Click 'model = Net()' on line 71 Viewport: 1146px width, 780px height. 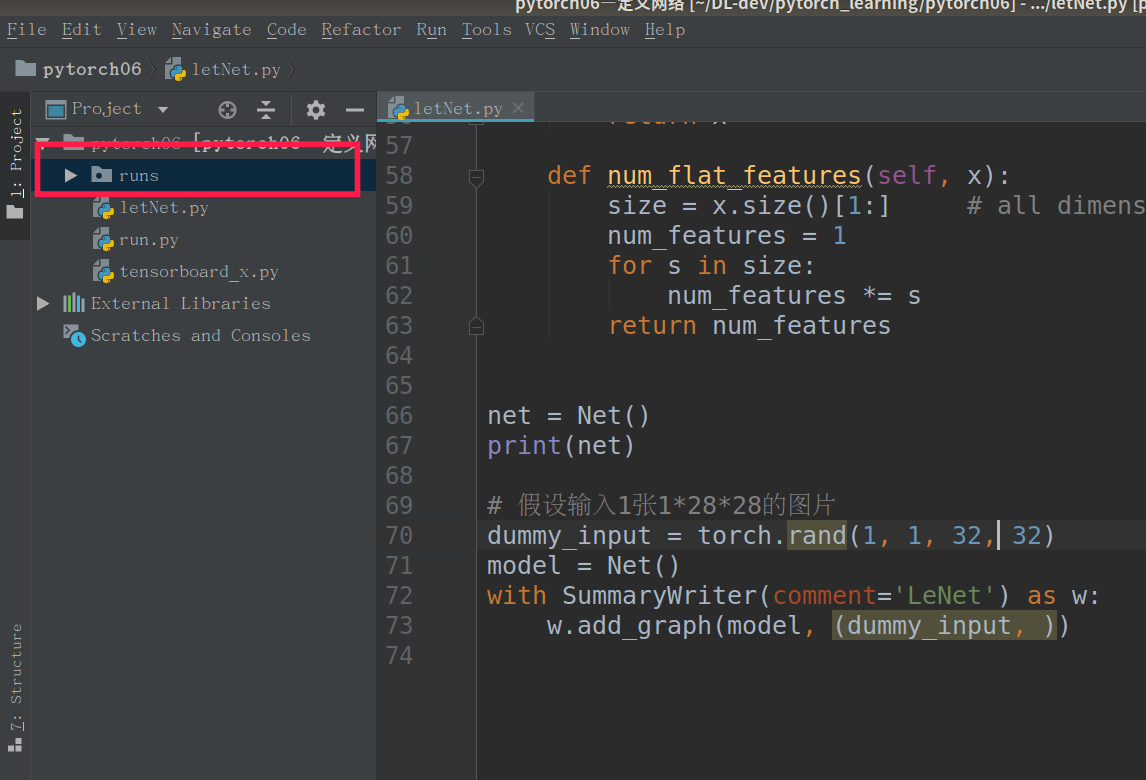pos(583,565)
